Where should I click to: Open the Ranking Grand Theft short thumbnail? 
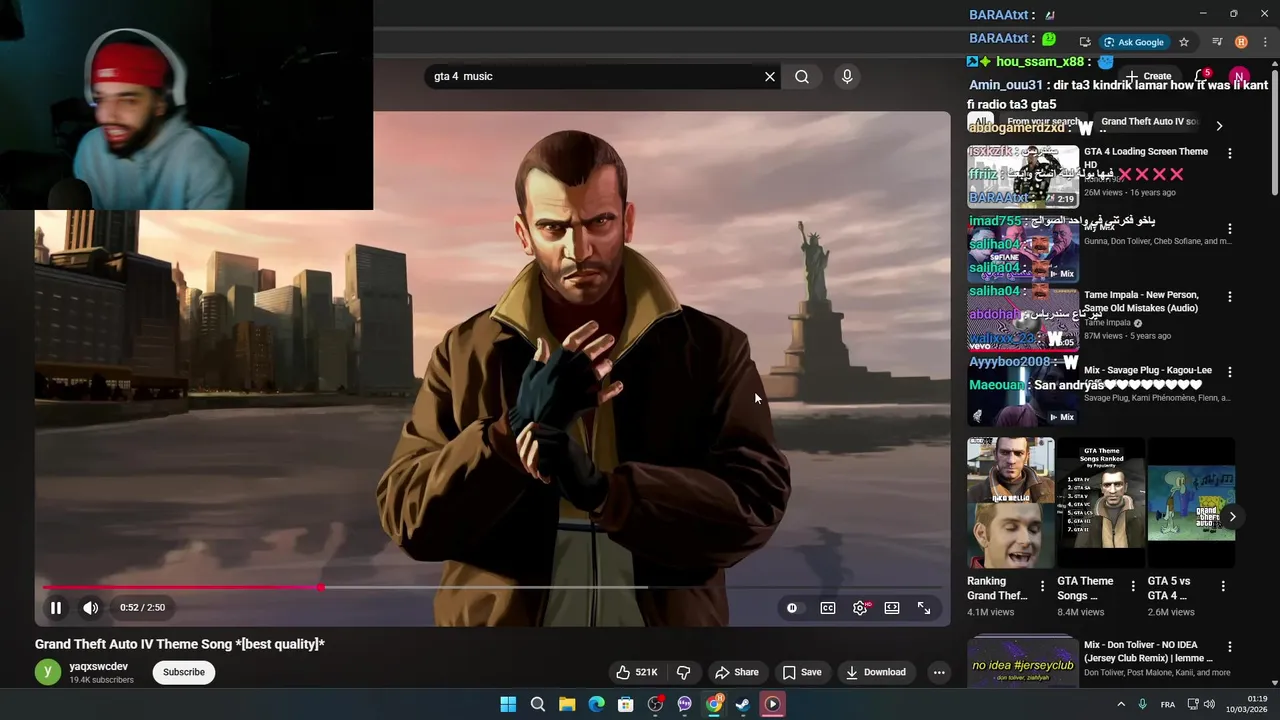tap(1010, 503)
